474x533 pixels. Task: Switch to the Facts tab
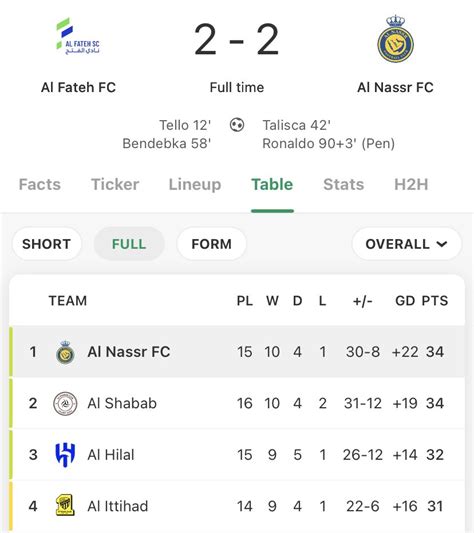40,185
